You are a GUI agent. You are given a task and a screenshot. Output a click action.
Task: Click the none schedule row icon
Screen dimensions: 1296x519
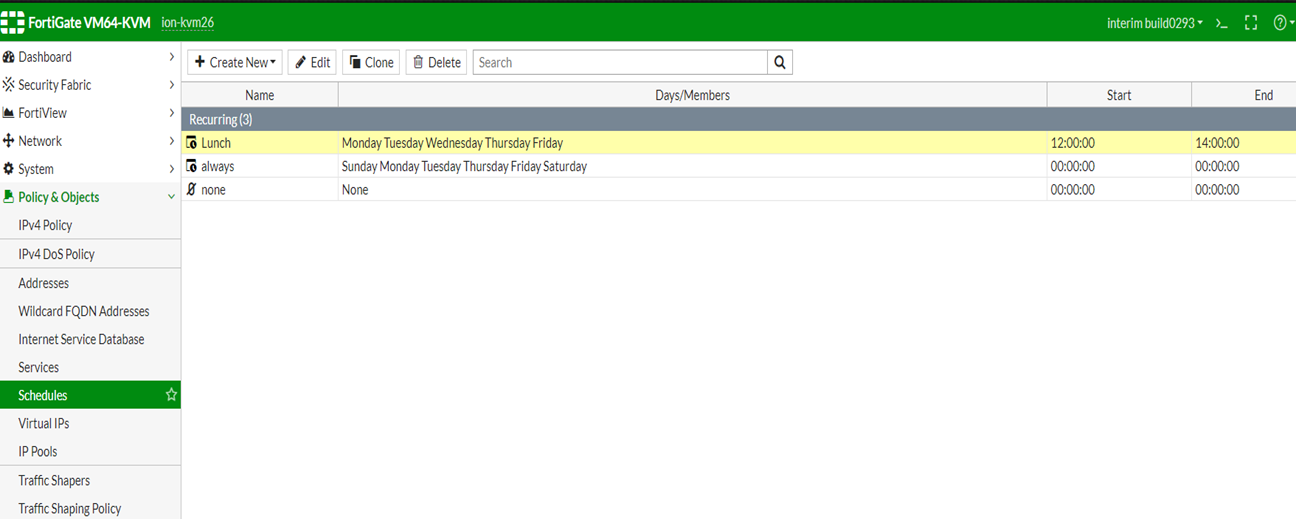[x=192, y=189]
